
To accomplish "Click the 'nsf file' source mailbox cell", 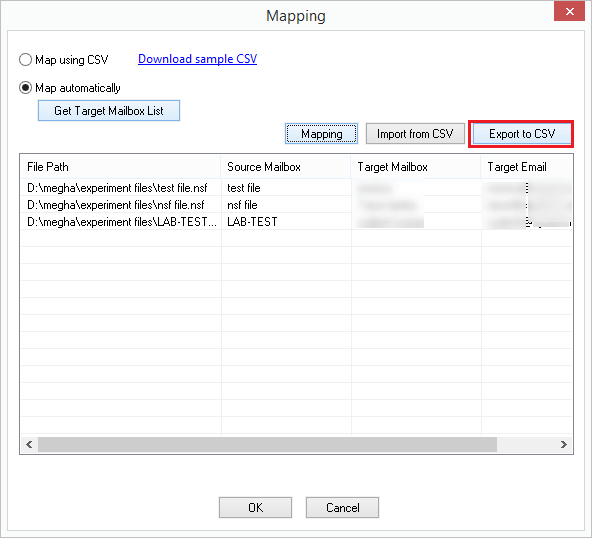I will point(286,205).
